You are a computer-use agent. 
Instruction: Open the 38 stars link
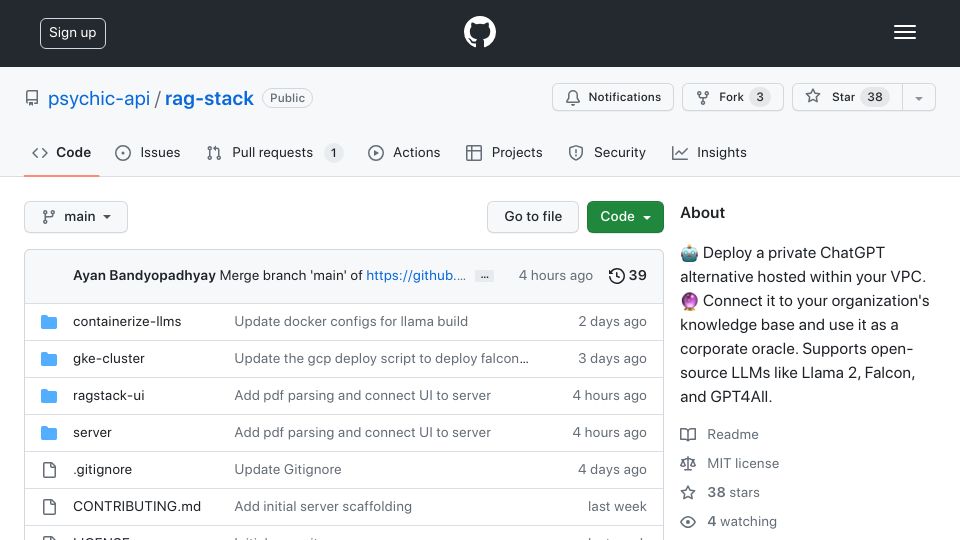tap(733, 492)
